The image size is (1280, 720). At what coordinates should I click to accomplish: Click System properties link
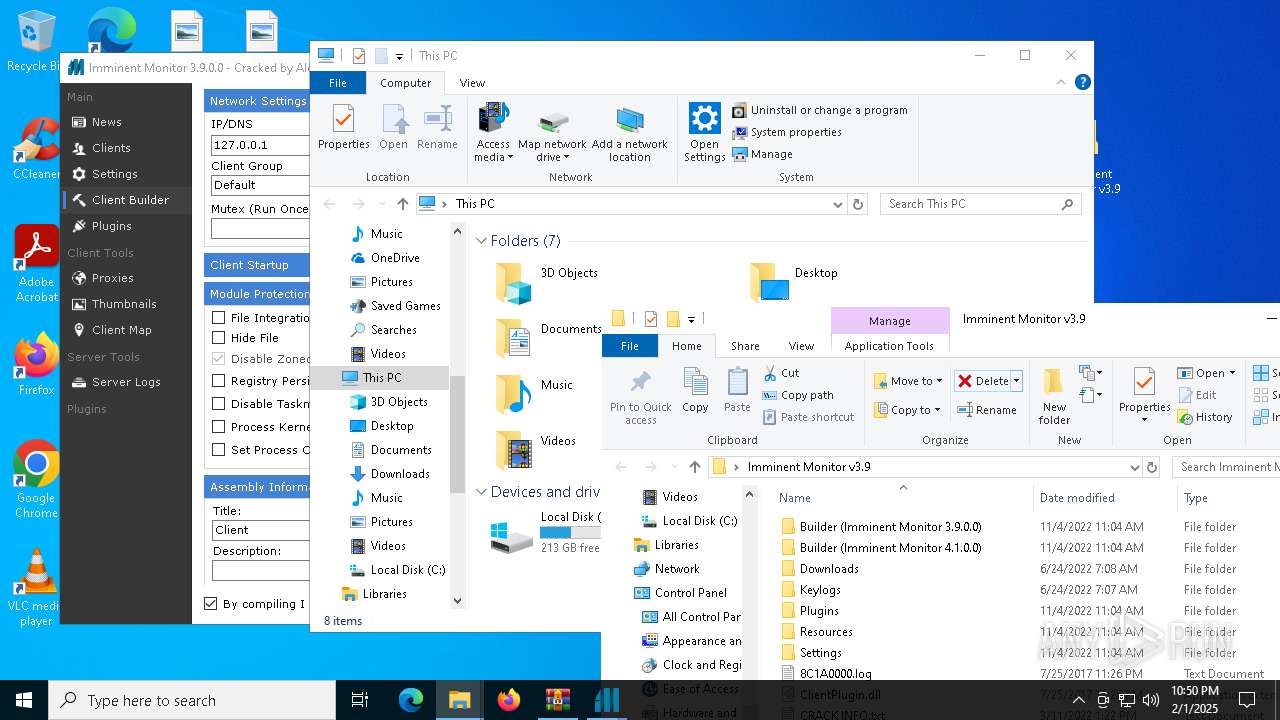(787, 132)
